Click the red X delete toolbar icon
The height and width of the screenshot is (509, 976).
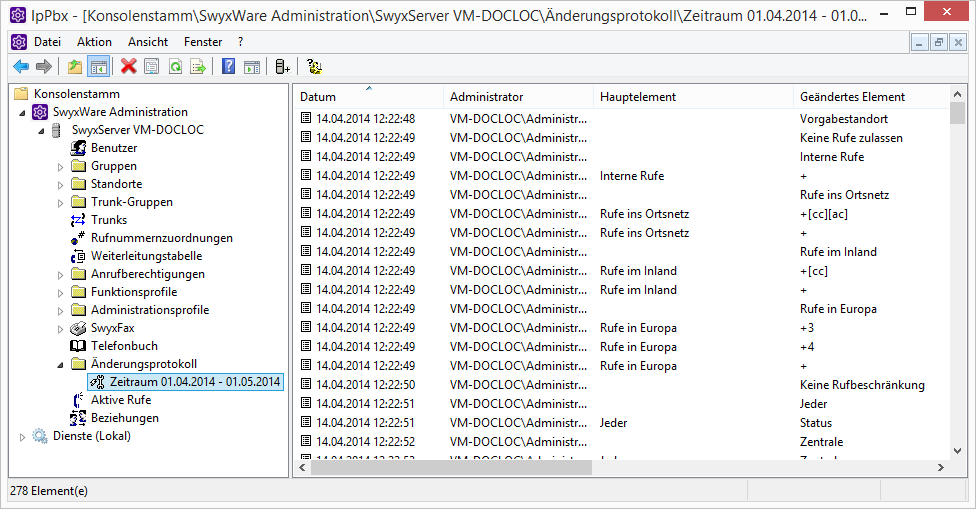(x=128, y=67)
